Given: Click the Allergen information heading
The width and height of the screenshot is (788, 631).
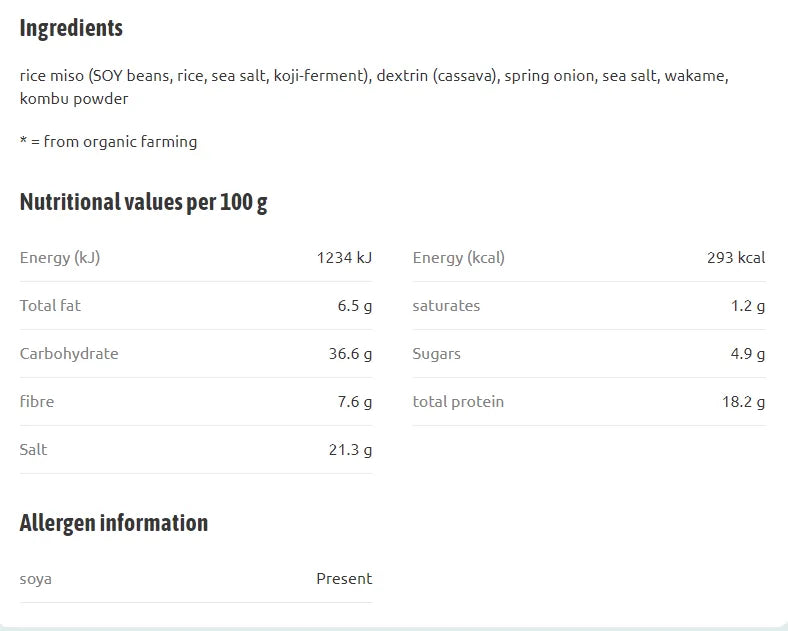Looking at the screenshot, I should (114, 523).
